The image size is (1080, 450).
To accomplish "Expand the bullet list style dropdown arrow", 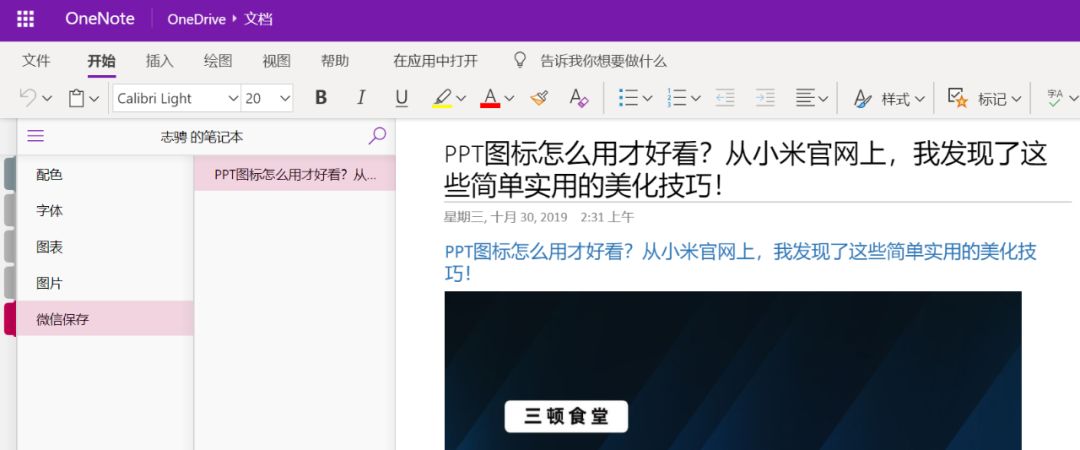I will (647, 99).
